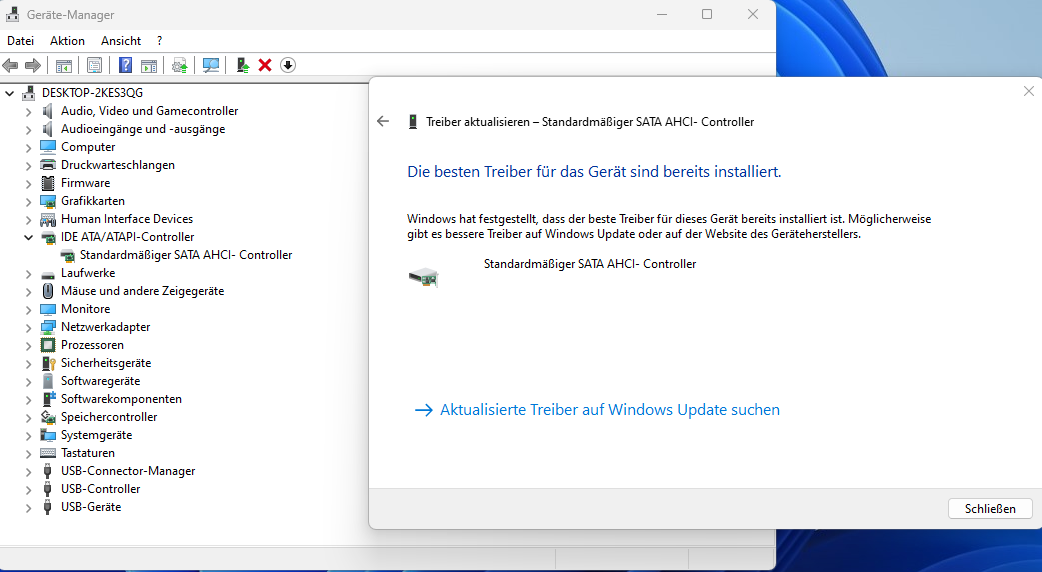Click the scan for hardware changes icon
The image size is (1042, 572).
[211, 65]
